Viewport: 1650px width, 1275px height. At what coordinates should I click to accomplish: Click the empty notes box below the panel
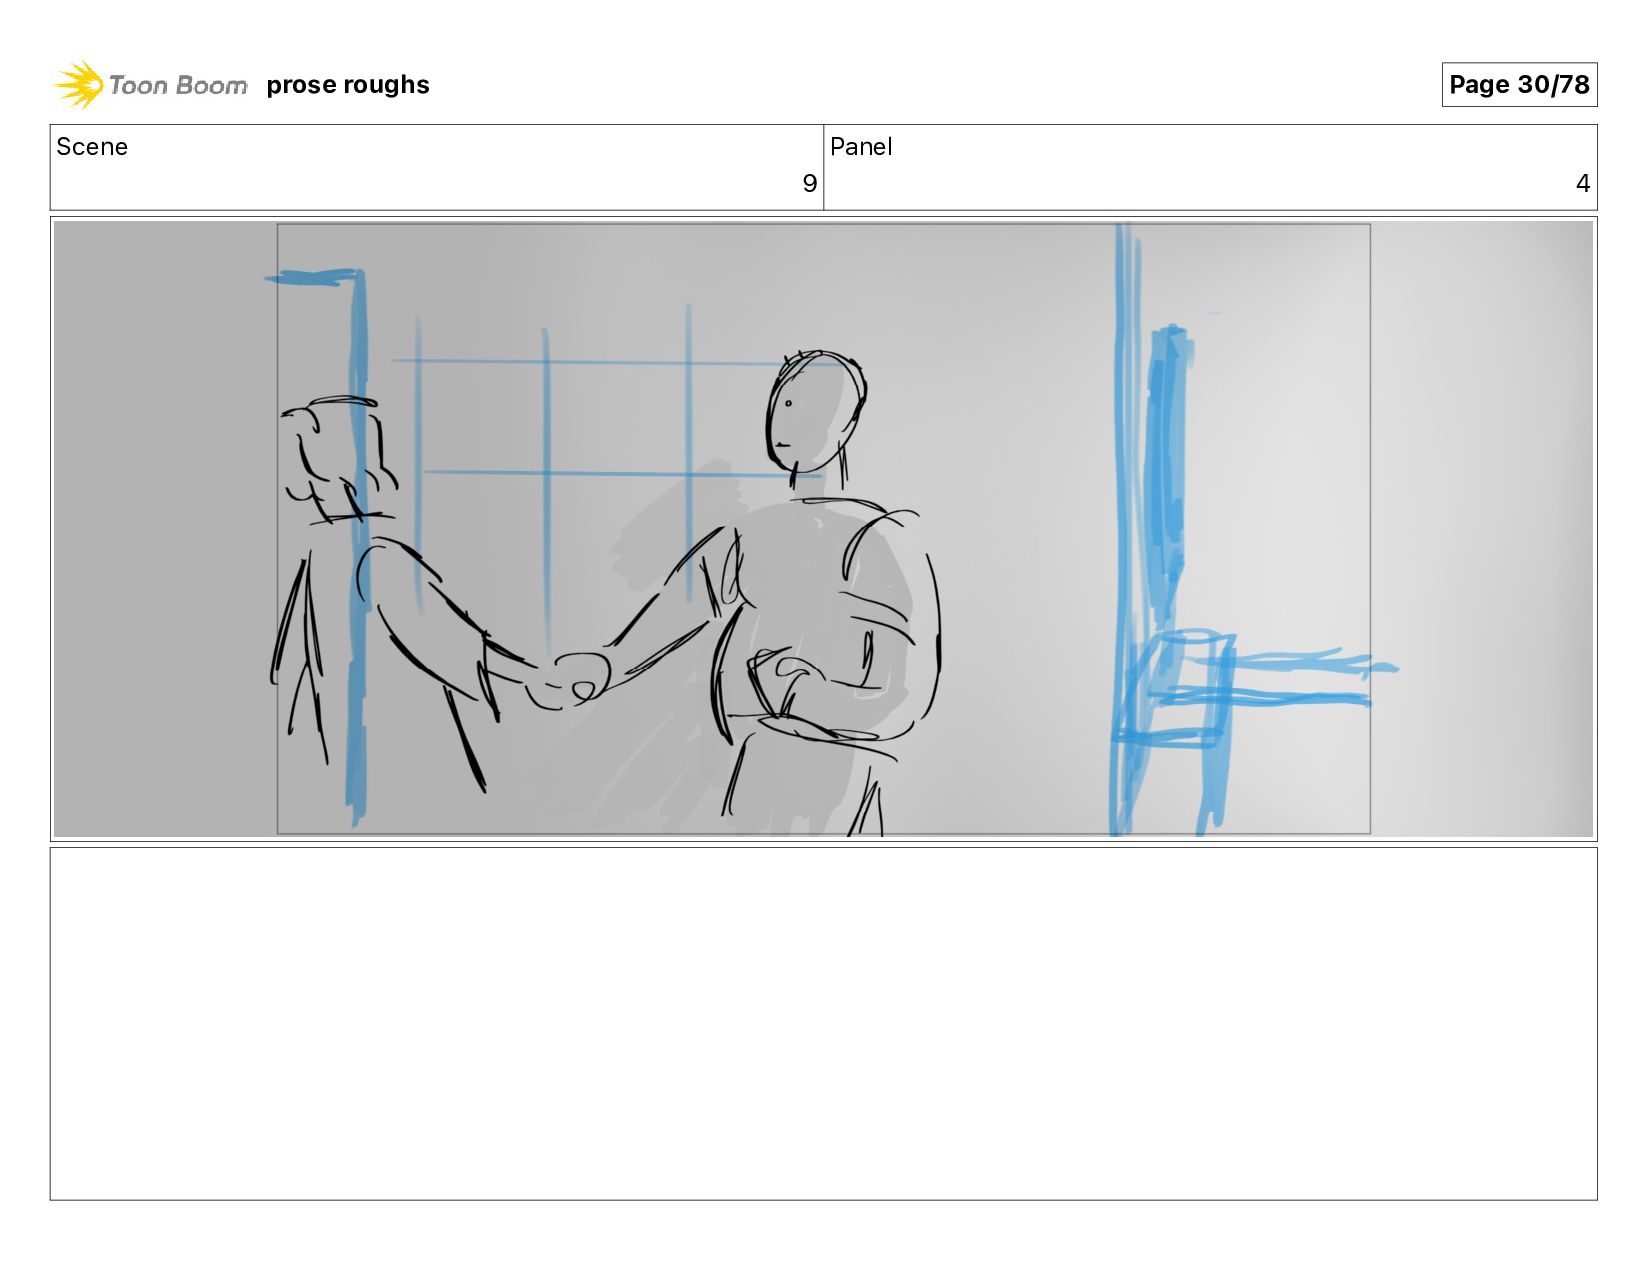coord(823,1023)
